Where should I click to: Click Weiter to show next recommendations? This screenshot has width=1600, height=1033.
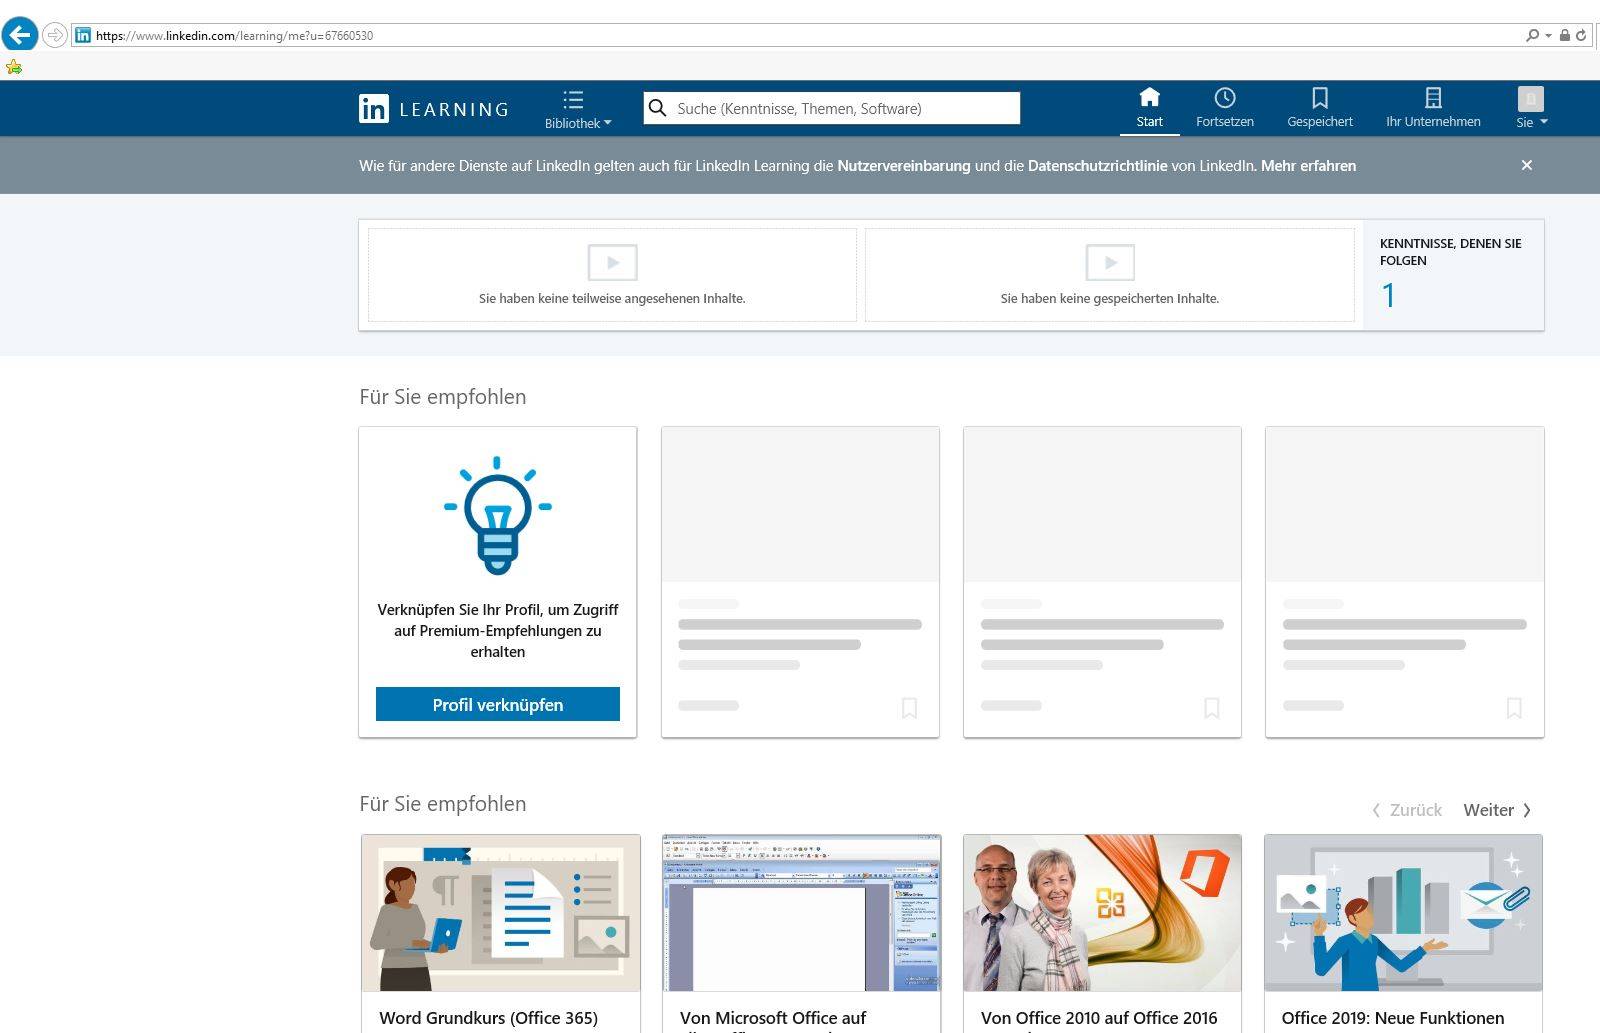pos(1497,810)
